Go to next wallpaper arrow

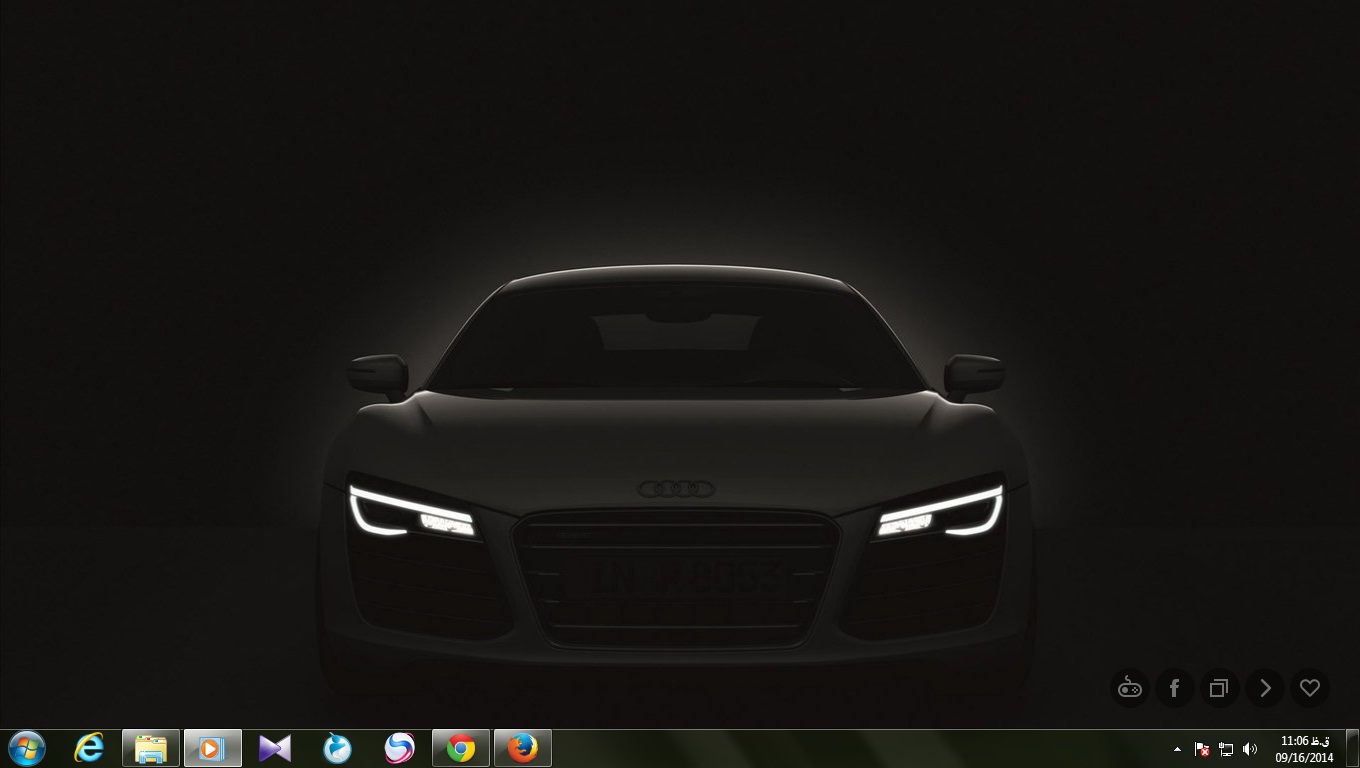click(1265, 688)
